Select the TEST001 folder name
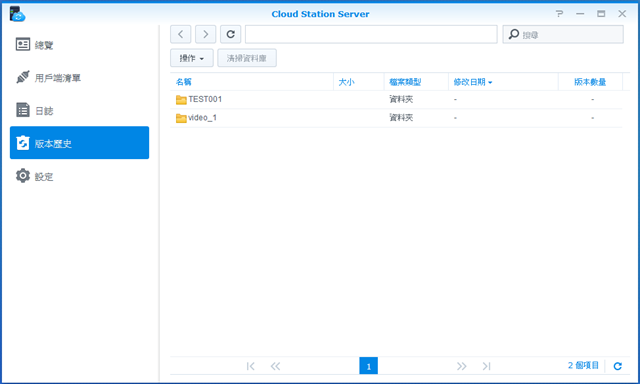Image resolution: width=640 pixels, height=384 pixels. point(205,99)
